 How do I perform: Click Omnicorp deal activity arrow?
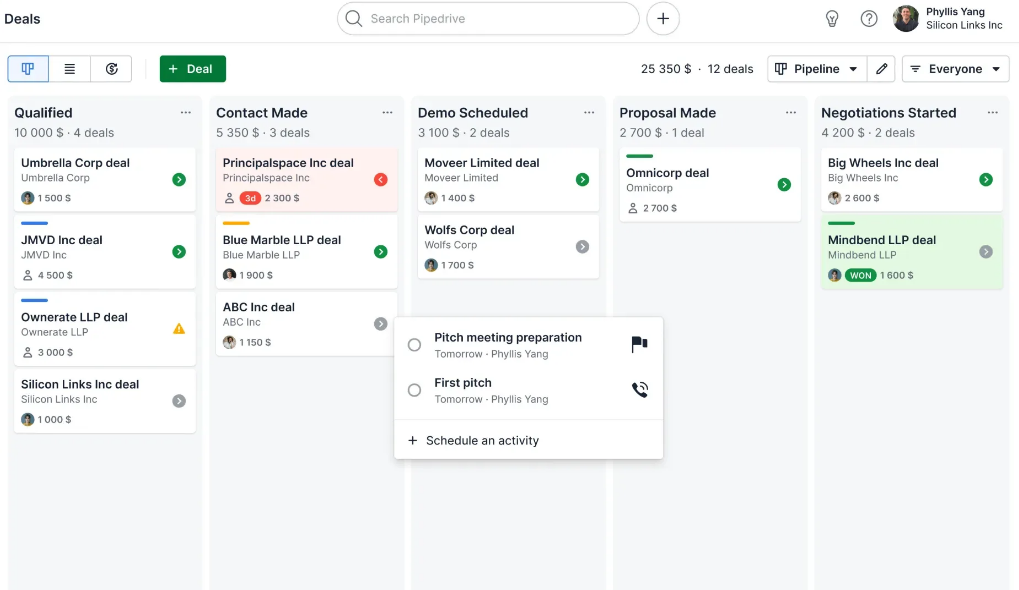tap(784, 185)
